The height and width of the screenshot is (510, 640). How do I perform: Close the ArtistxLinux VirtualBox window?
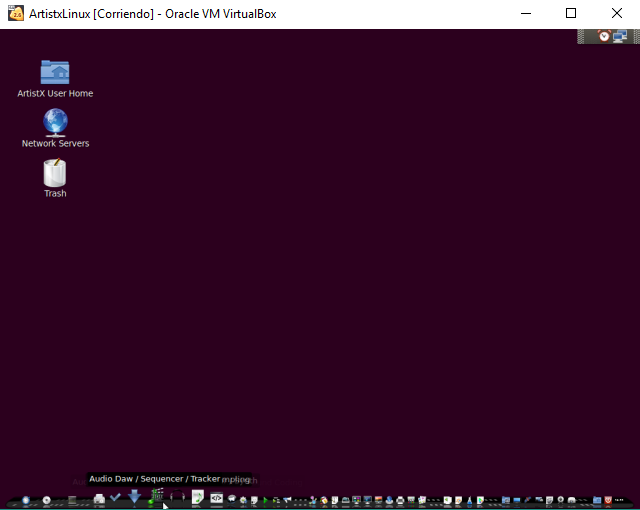pos(617,14)
